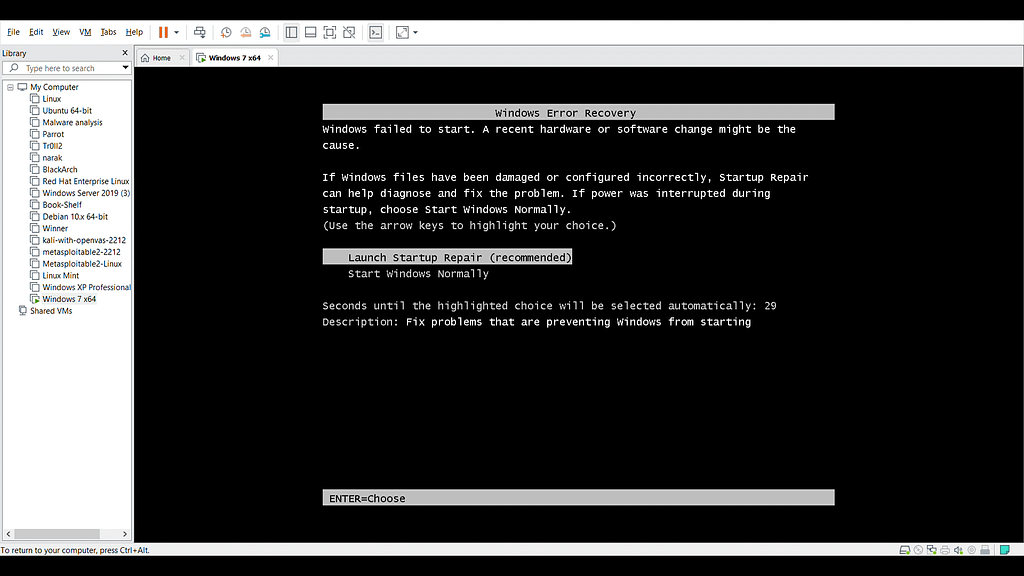Select the BlackArch virtual machine
Screen dimensions: 1024x576
tap(59, 169)
